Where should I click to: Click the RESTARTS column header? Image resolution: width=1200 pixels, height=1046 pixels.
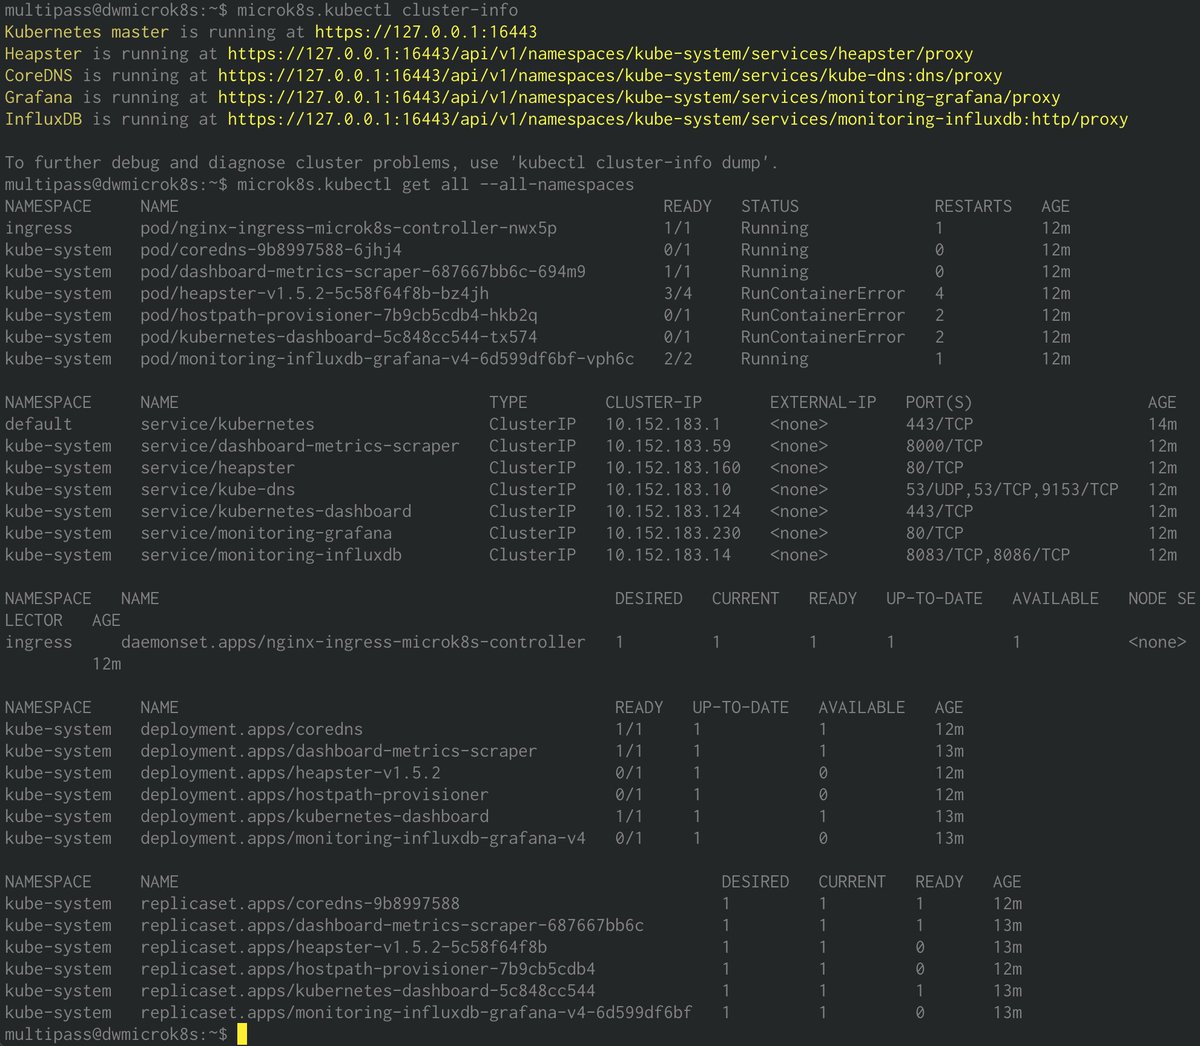pyautogui.click(x=973, y=207)
